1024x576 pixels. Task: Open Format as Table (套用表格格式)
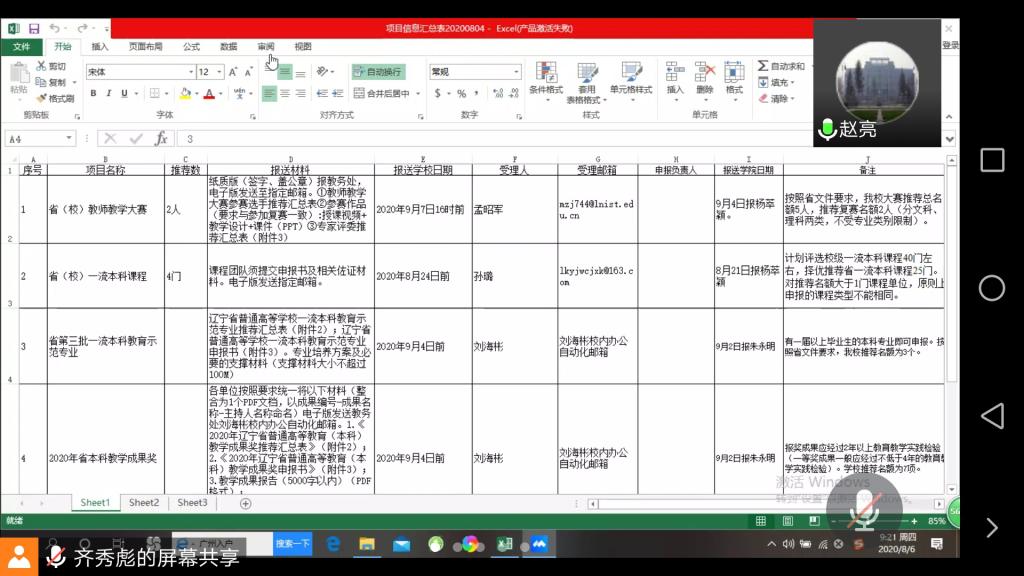586,83
